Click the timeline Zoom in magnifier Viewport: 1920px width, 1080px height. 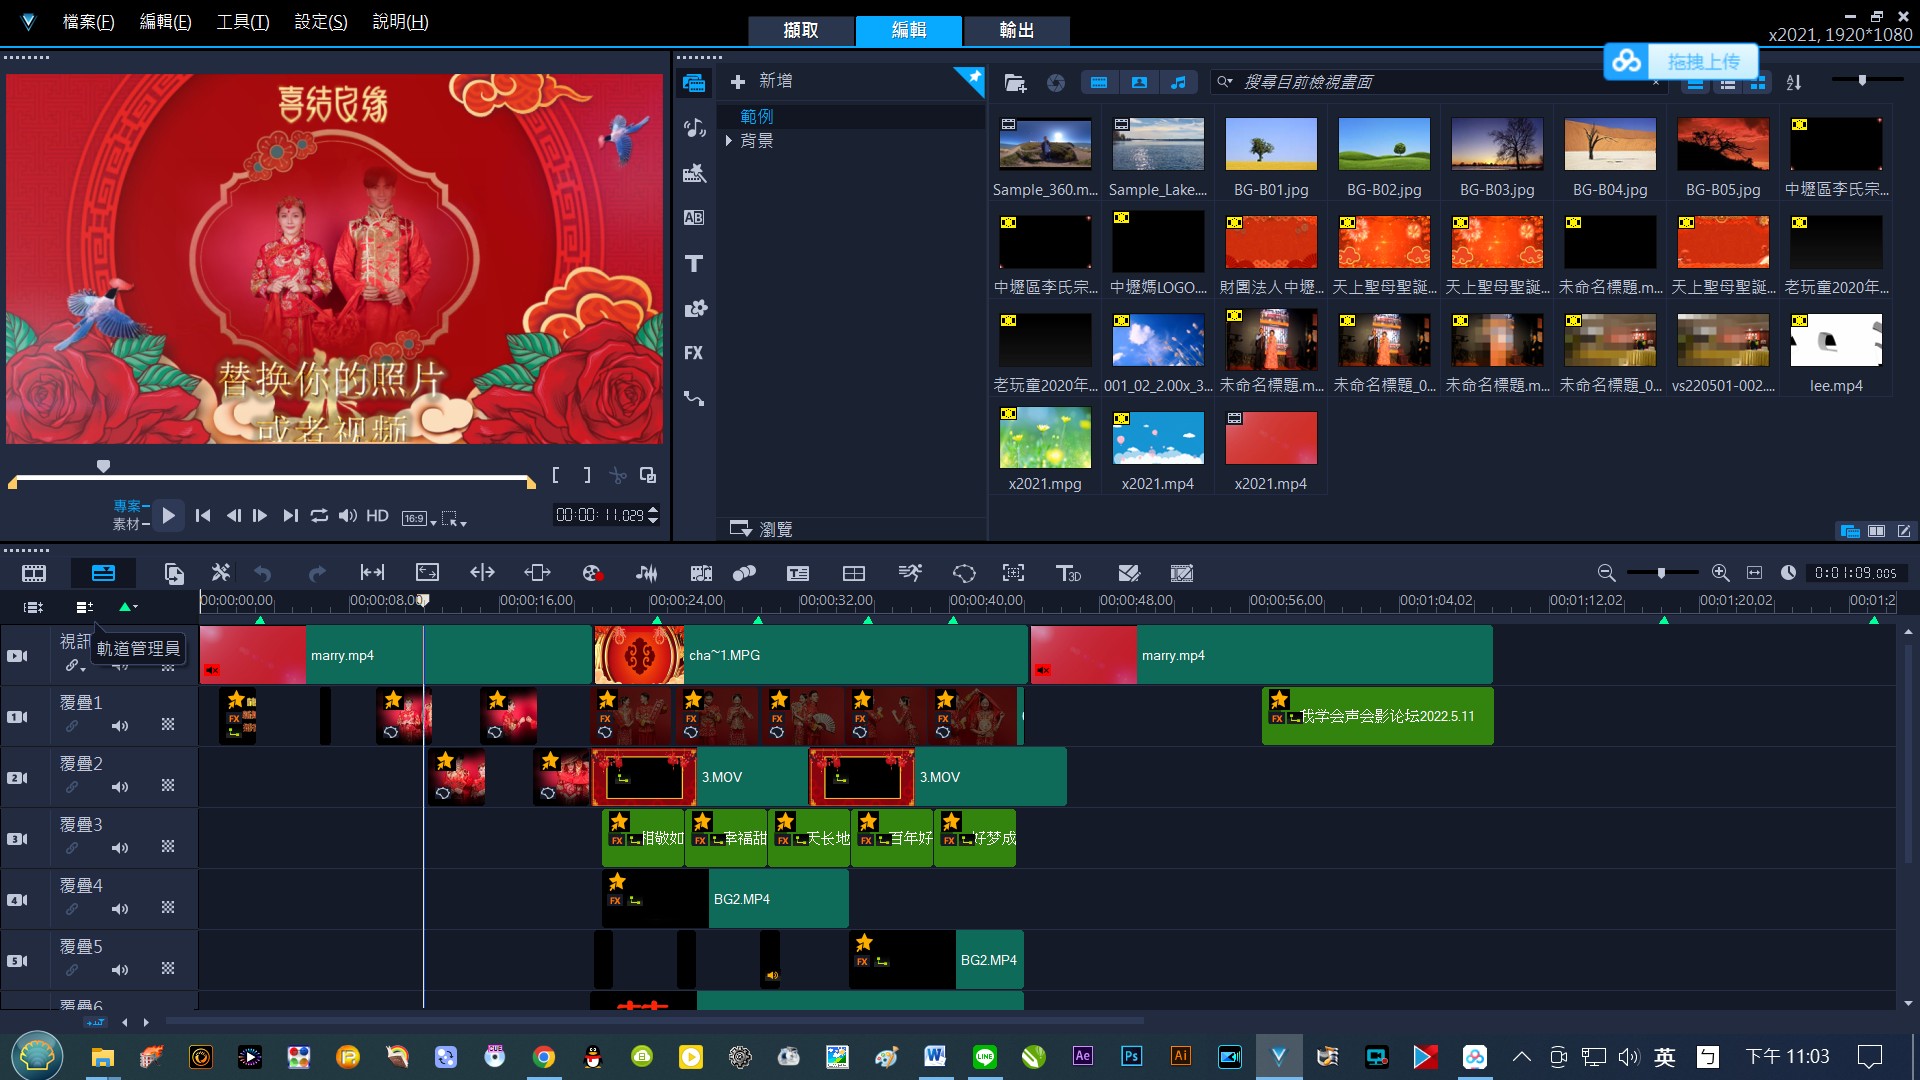(x=1720, y=573)
